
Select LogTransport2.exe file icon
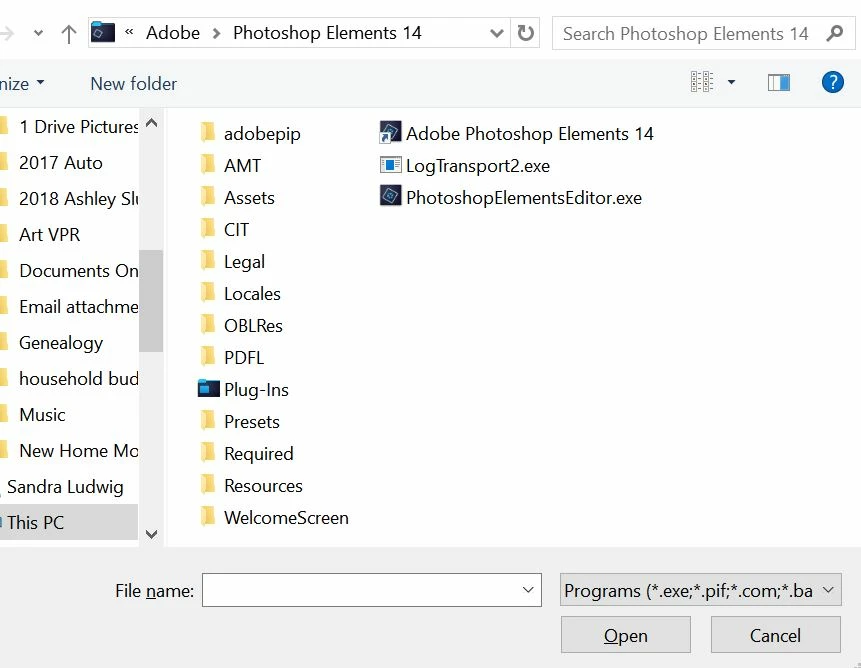(x=390, y=165)
